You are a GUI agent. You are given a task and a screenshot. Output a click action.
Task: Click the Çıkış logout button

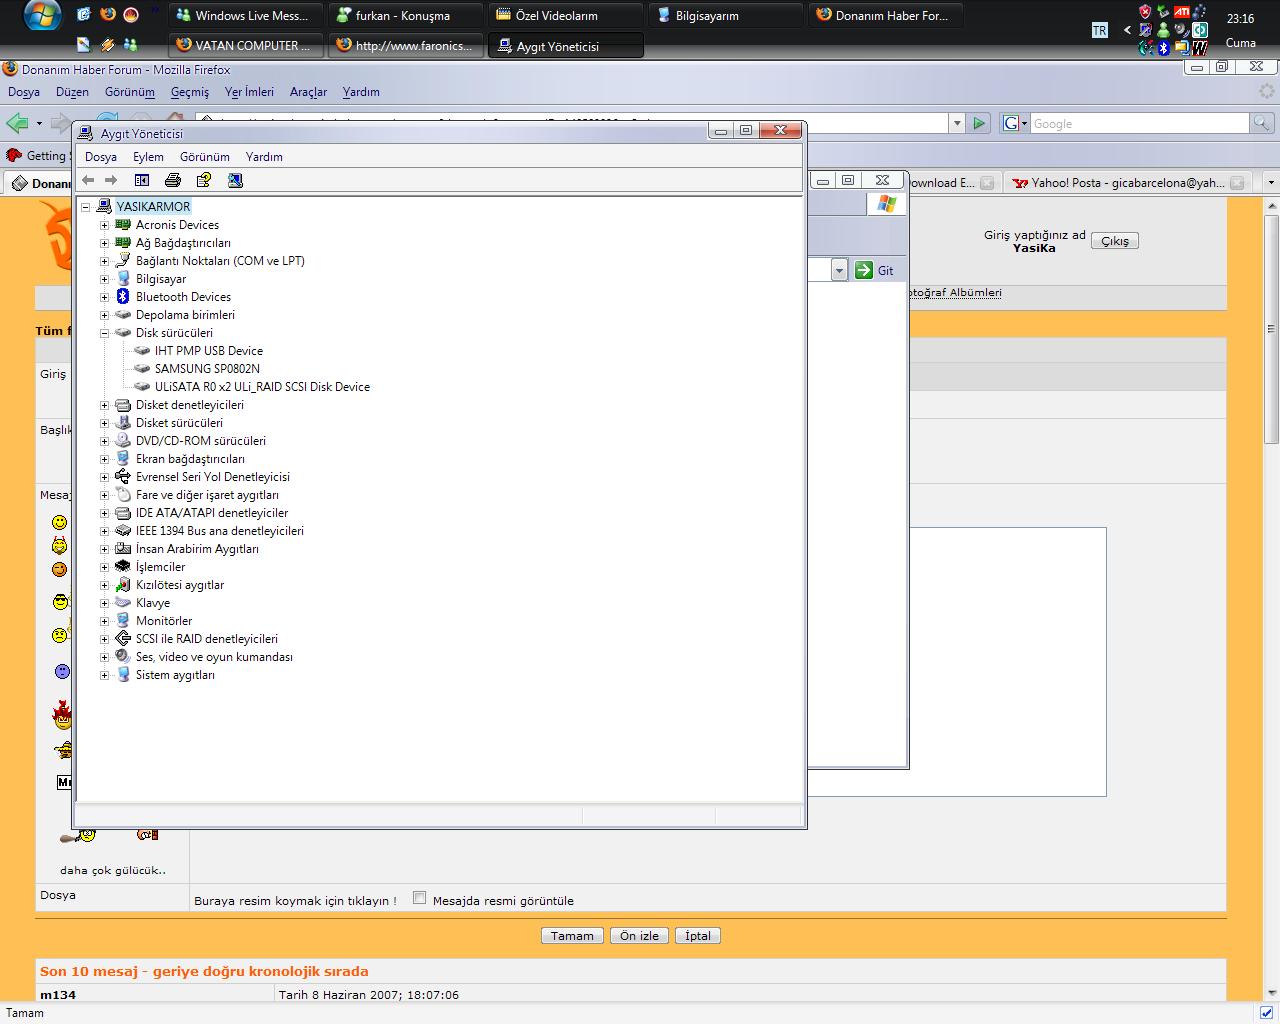click(x=1115, y=241)
